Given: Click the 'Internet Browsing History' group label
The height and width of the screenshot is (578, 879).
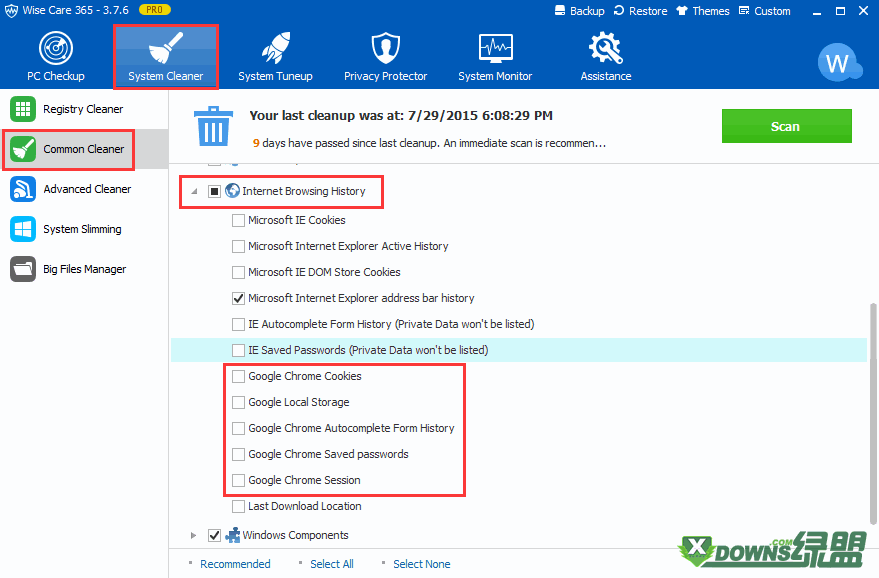Looking at the screenshot, I should click(x=303, y=191).
